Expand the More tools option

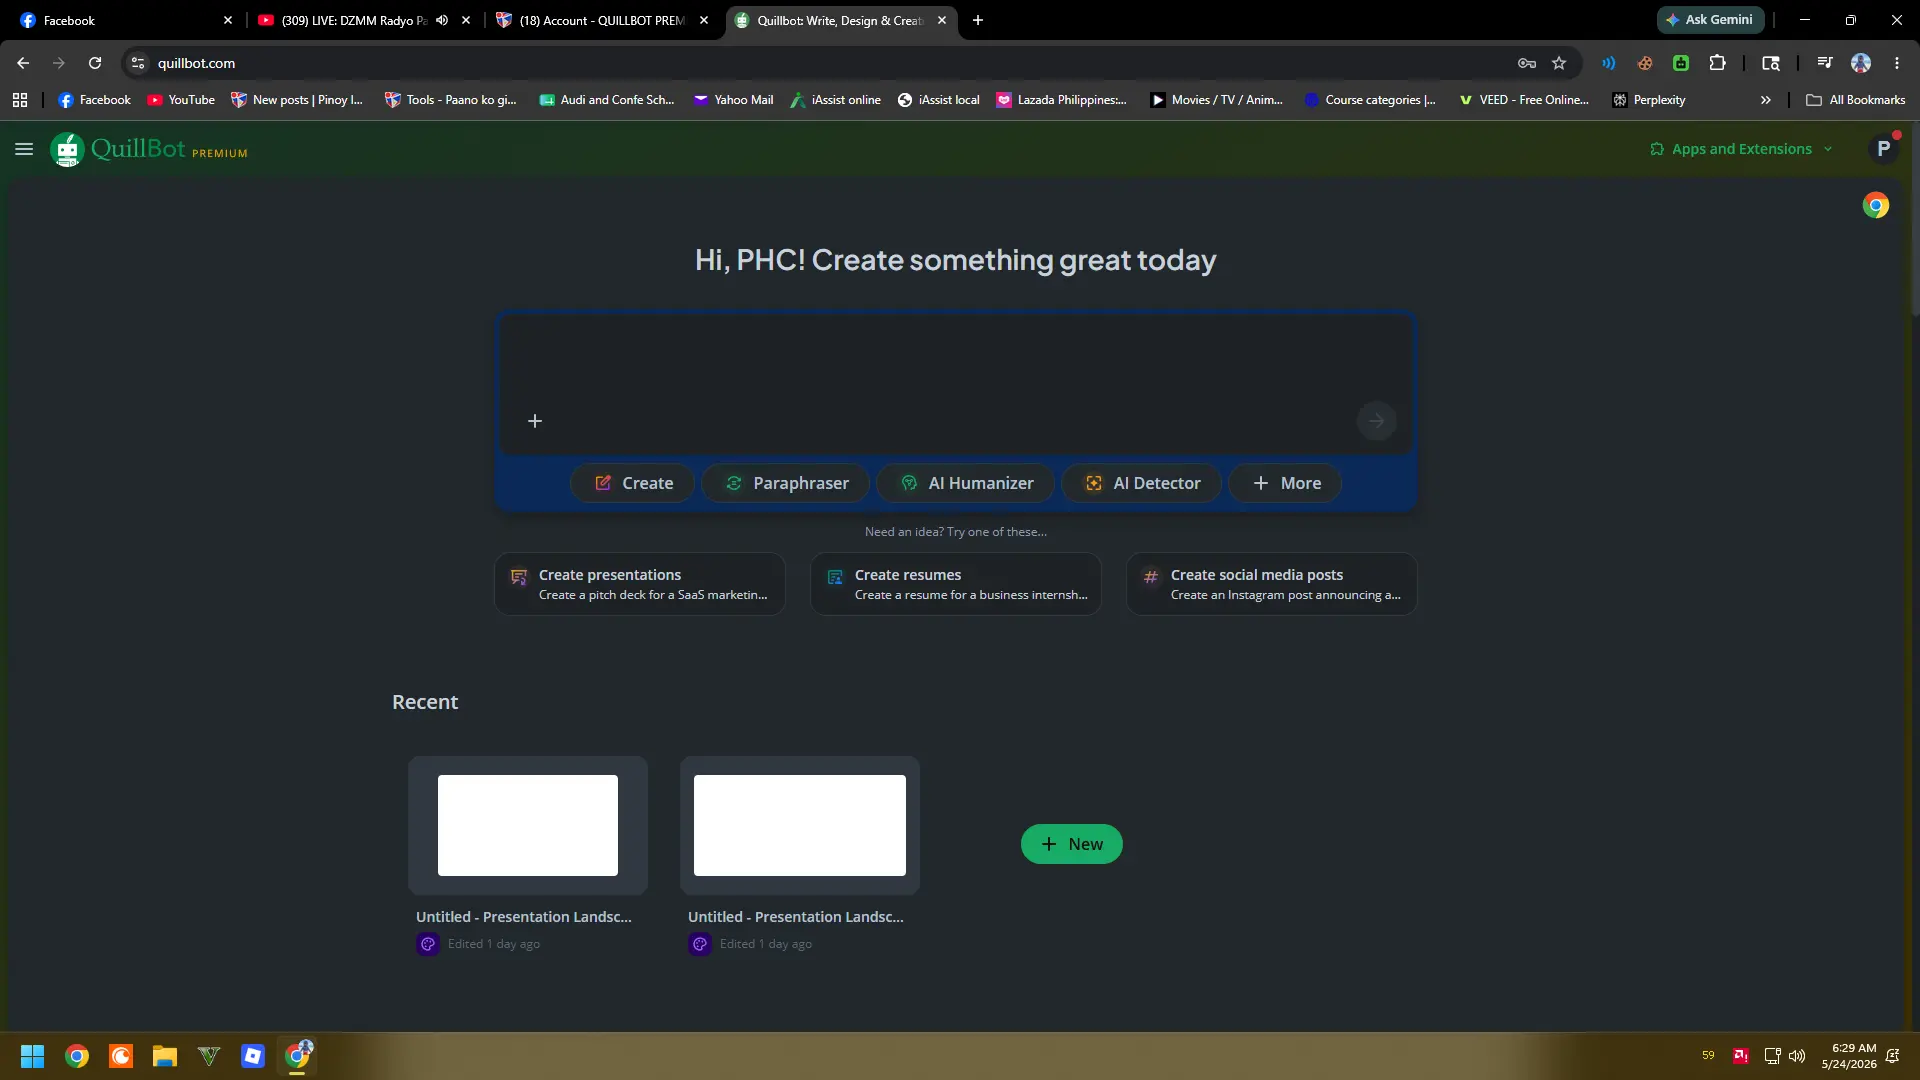pos(1285,483)
